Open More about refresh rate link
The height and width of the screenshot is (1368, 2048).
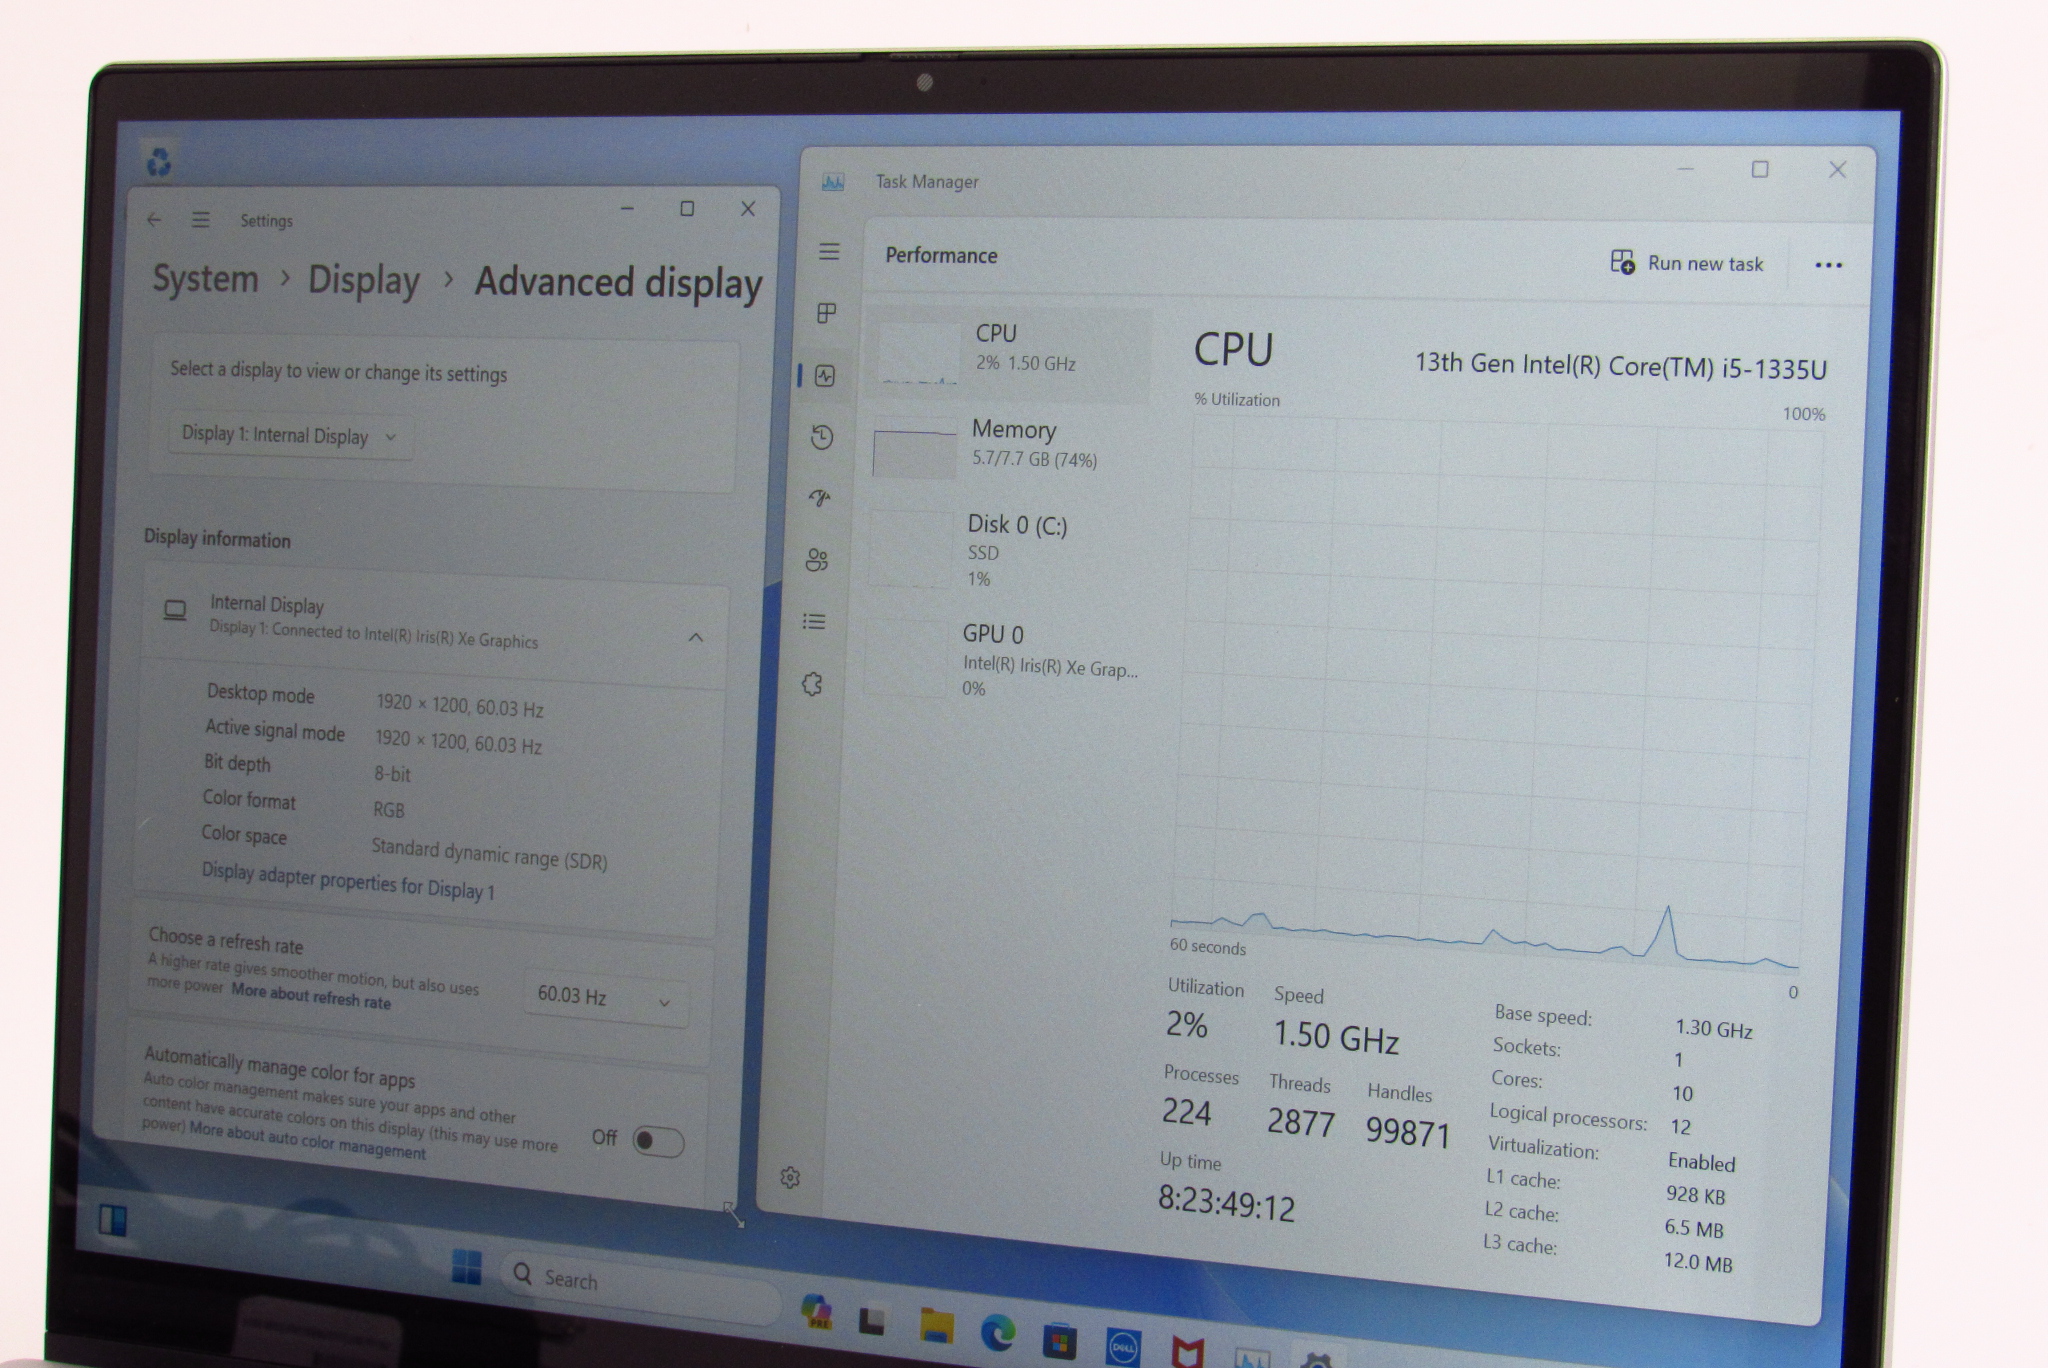(311, 996)
